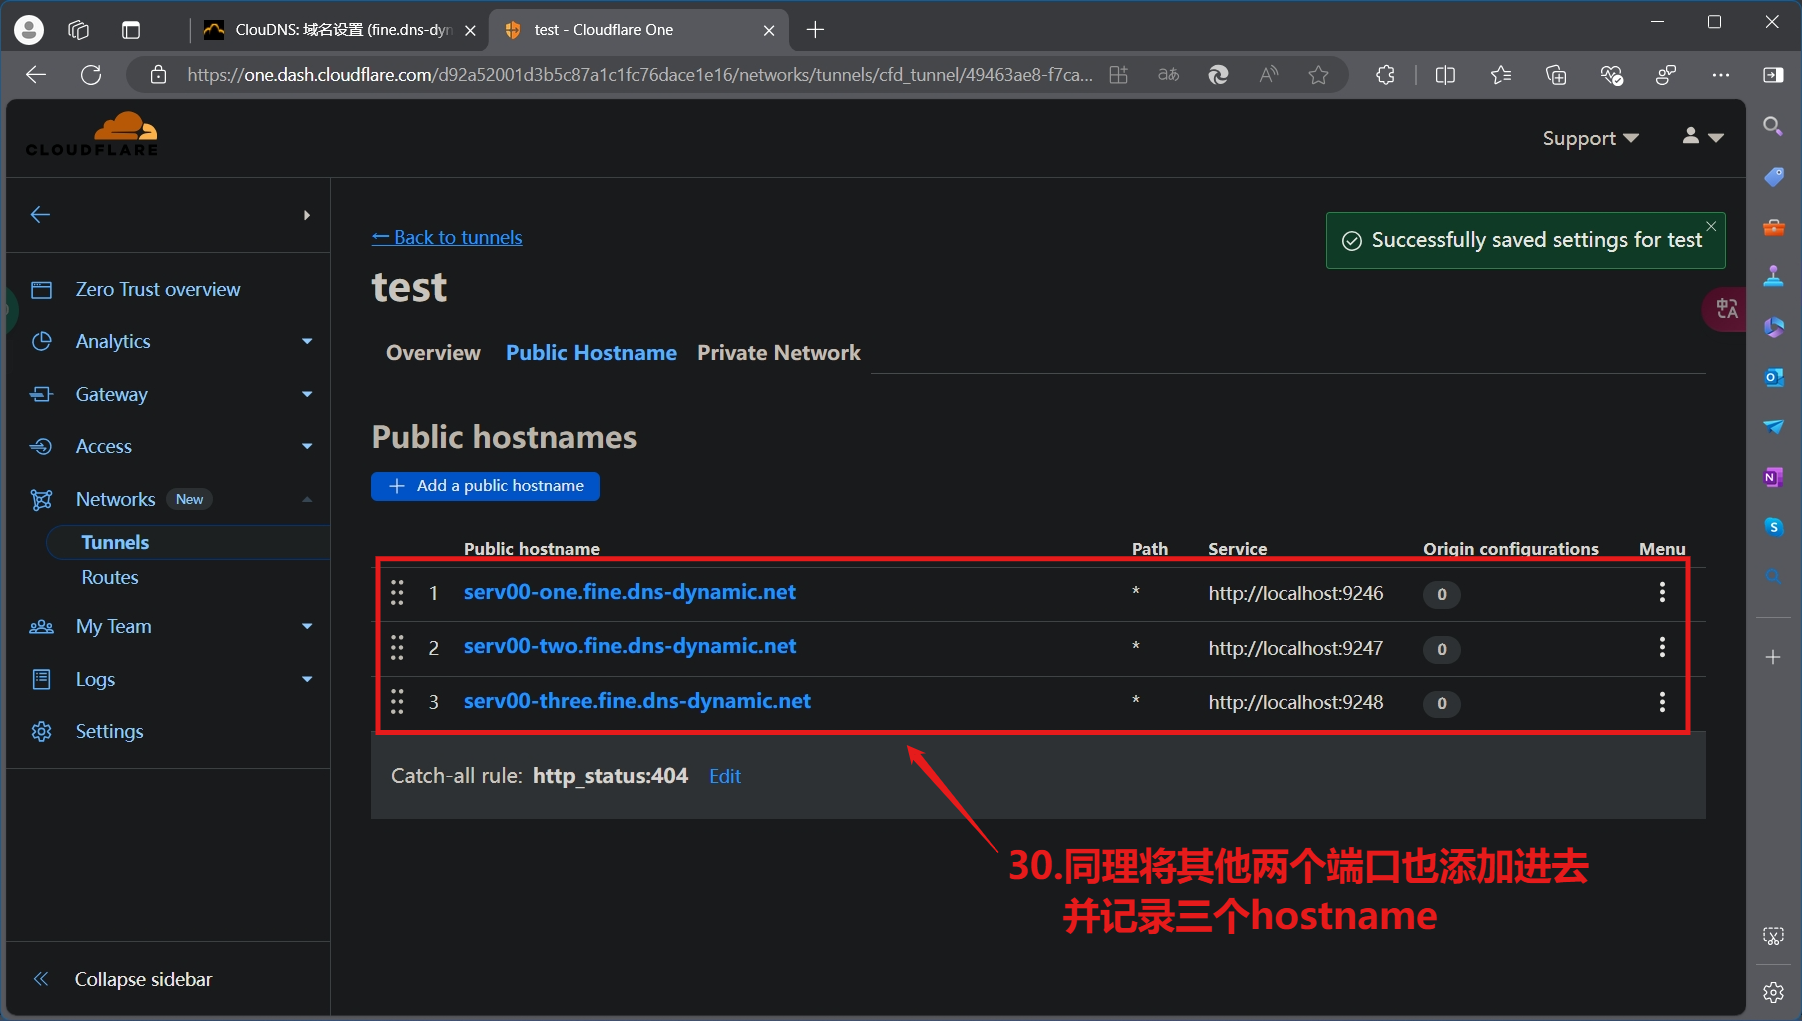Close the test - Cloudflare One tab

[769, 30]
